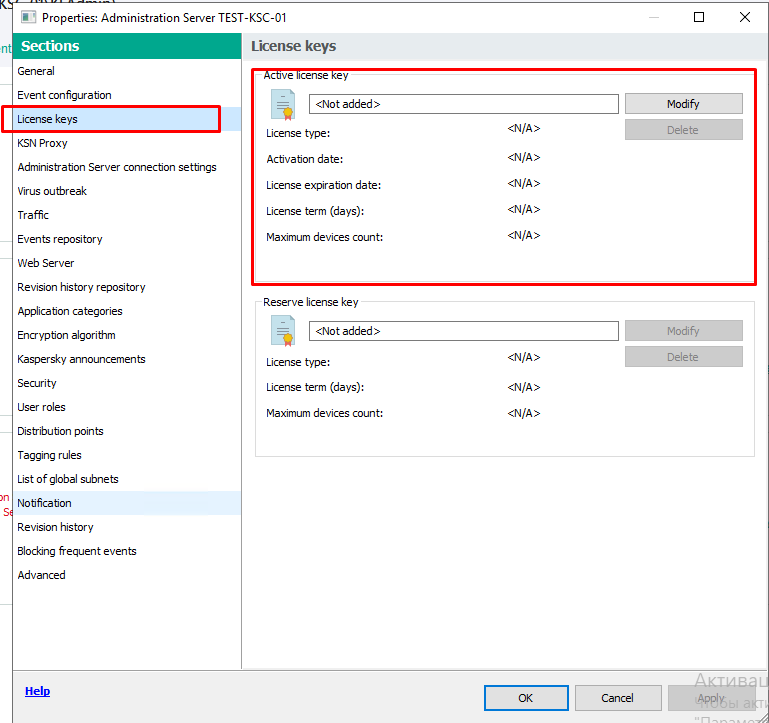Click License type label under active key

click(x=298, y=133)
